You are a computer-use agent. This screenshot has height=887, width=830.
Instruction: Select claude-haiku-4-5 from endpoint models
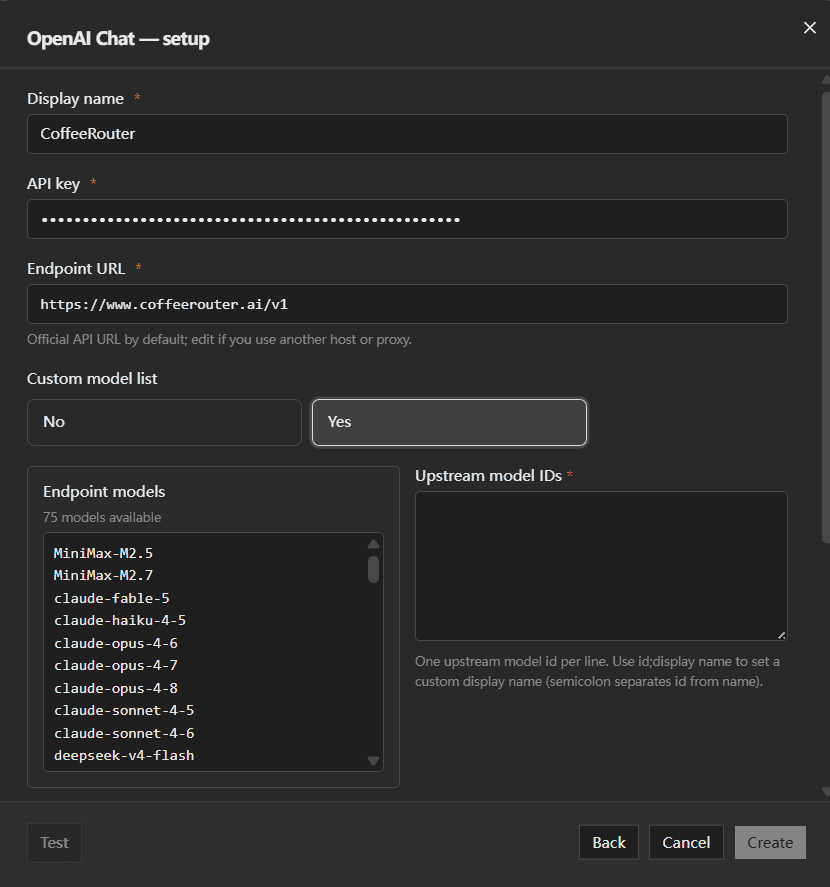120,621
